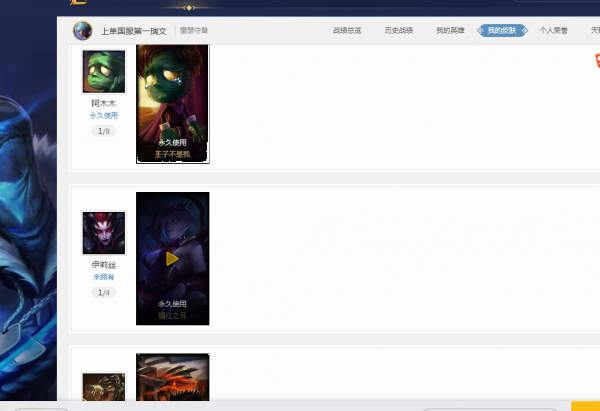Click the player avatar in the profile header
This screenshot has height=411, width=600.
pos(83,31)
